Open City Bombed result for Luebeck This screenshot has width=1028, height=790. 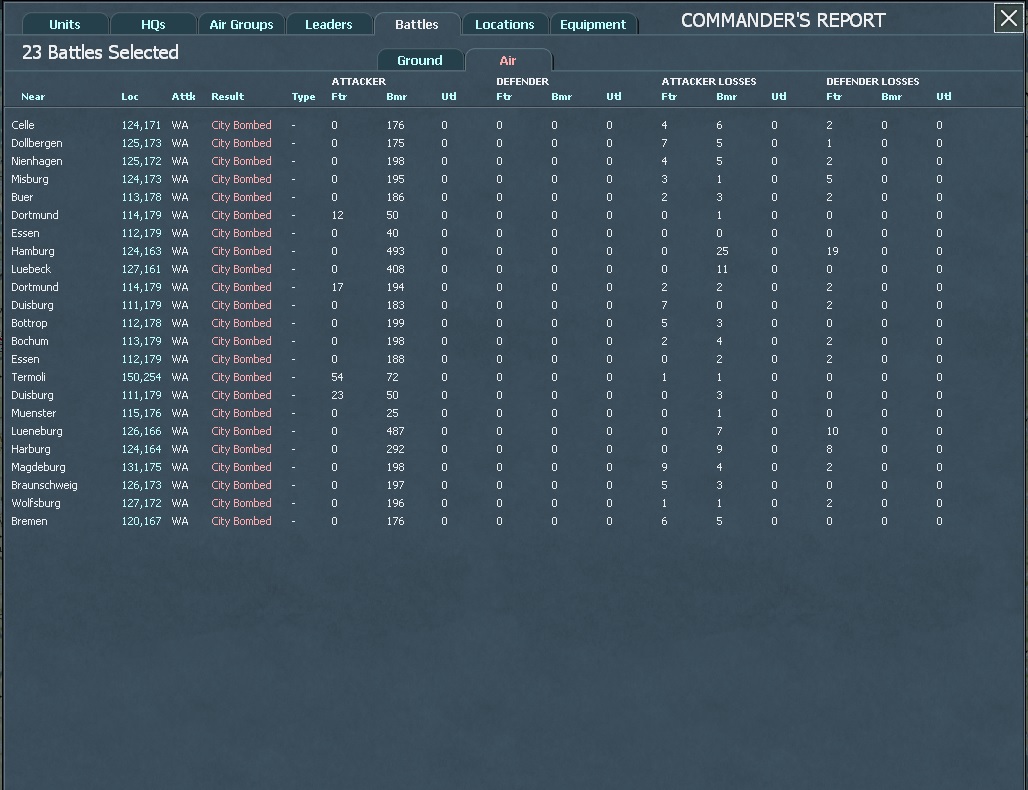[x=241, y=269]
